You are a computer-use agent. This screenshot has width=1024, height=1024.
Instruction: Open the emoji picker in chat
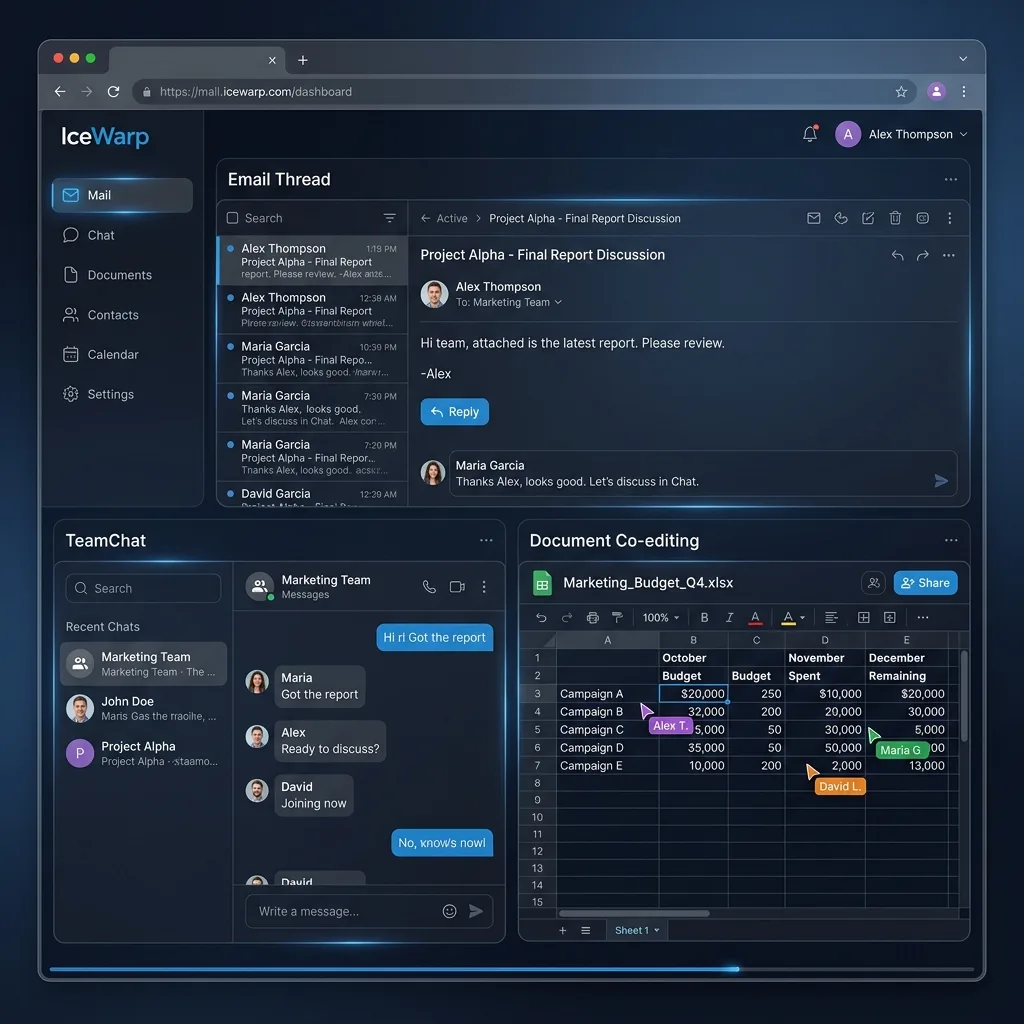coord(449,911)
